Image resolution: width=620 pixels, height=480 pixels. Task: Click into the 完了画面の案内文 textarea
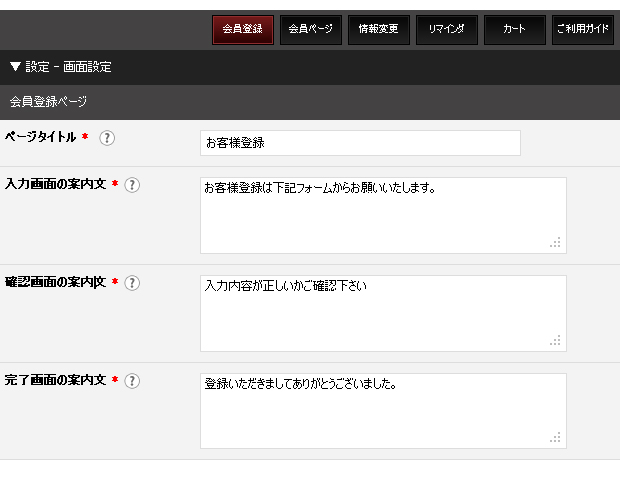point(383,411)
